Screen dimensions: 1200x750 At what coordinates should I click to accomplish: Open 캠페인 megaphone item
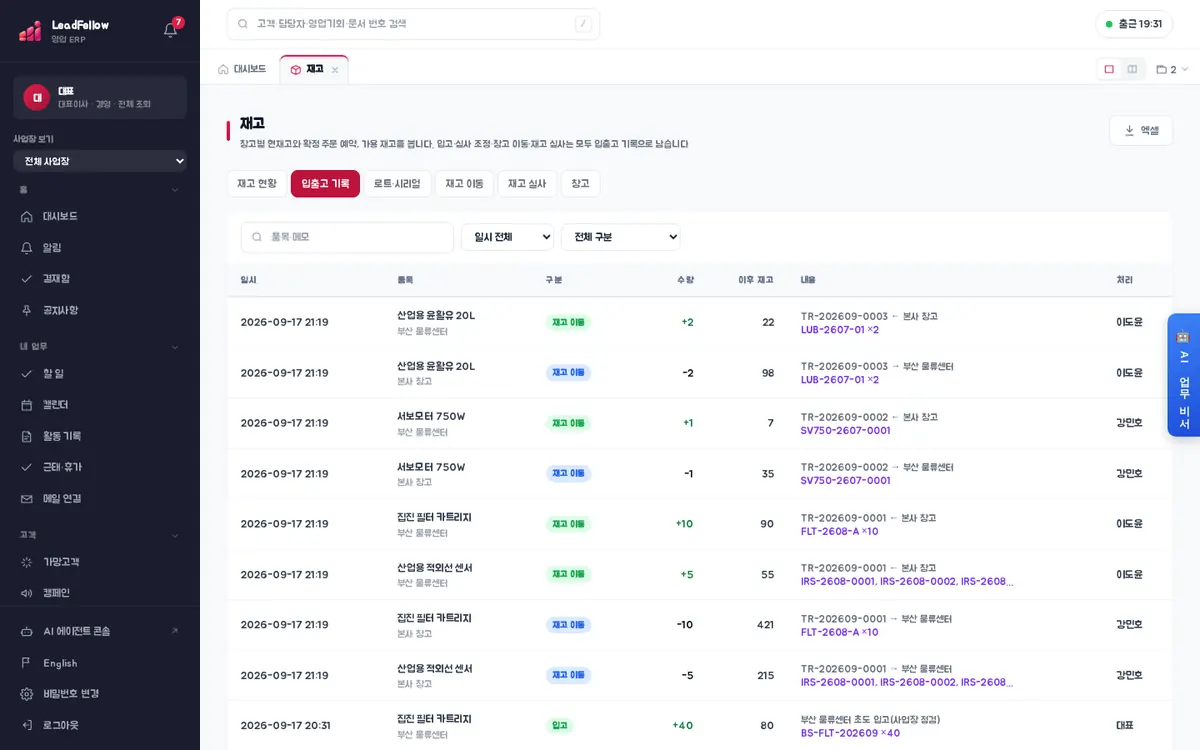pos(100,593)
